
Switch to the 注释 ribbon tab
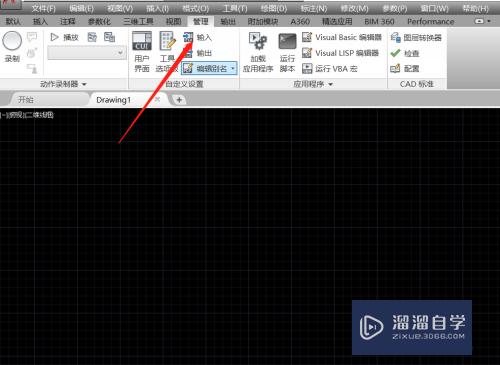point(68,22)
